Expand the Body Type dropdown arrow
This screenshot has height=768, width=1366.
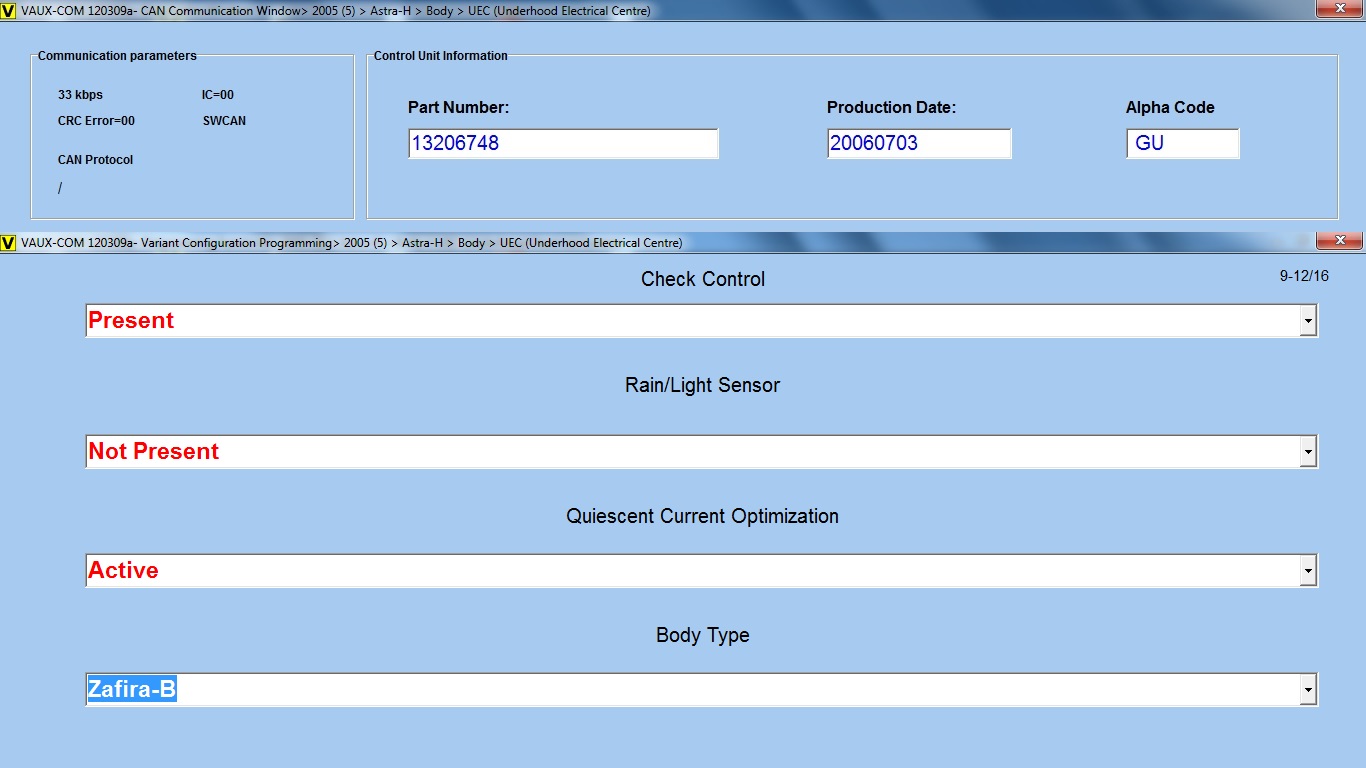tap(1307, 690)
